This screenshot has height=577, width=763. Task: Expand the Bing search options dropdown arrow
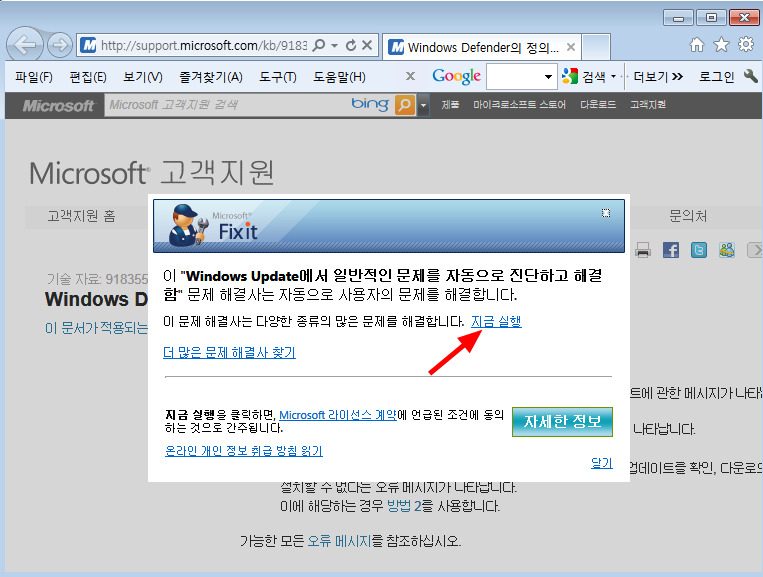point(423,105)
